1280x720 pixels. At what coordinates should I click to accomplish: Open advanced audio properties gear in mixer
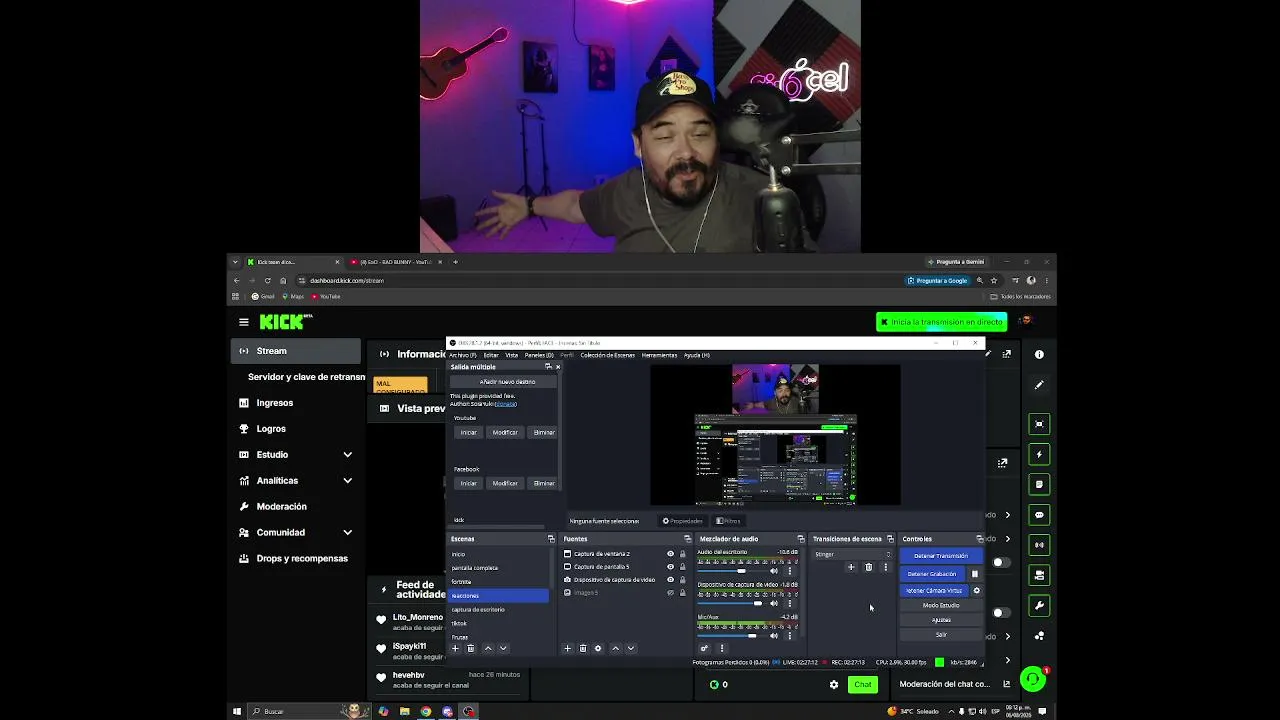[x=704, y=648]
